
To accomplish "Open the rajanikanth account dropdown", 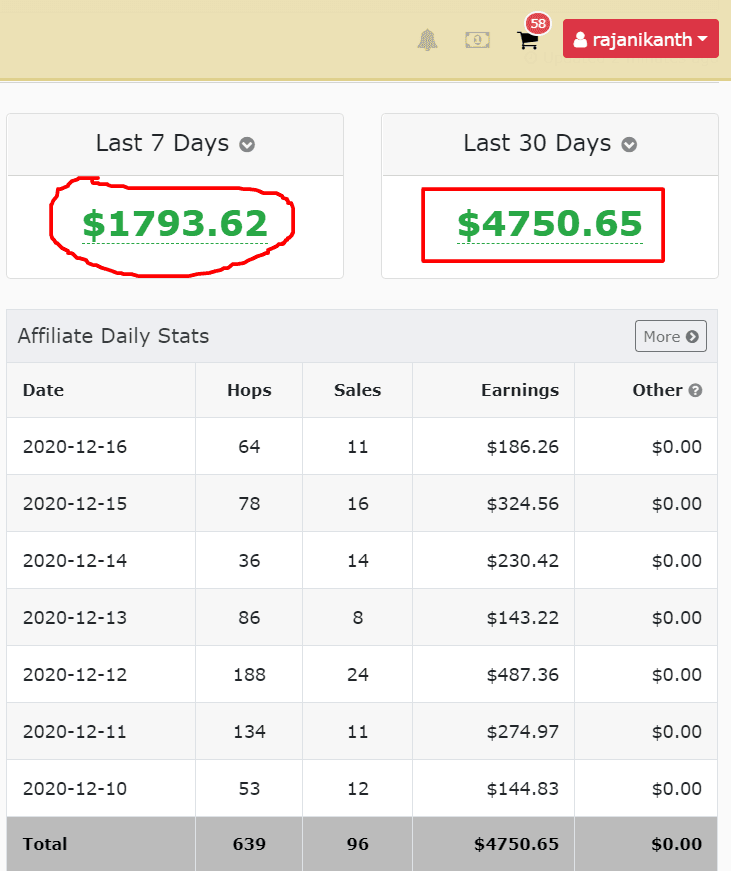I will [x=640, y=40].
